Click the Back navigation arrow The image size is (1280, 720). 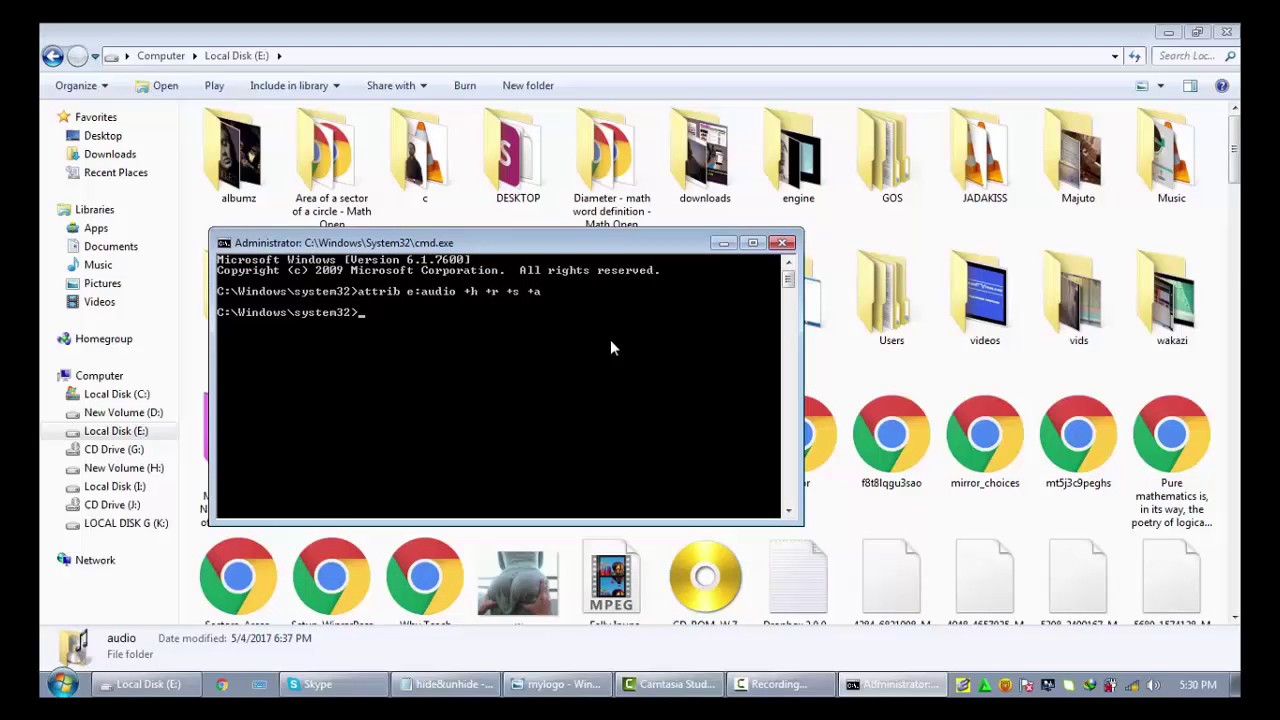(x=53, y=56)
